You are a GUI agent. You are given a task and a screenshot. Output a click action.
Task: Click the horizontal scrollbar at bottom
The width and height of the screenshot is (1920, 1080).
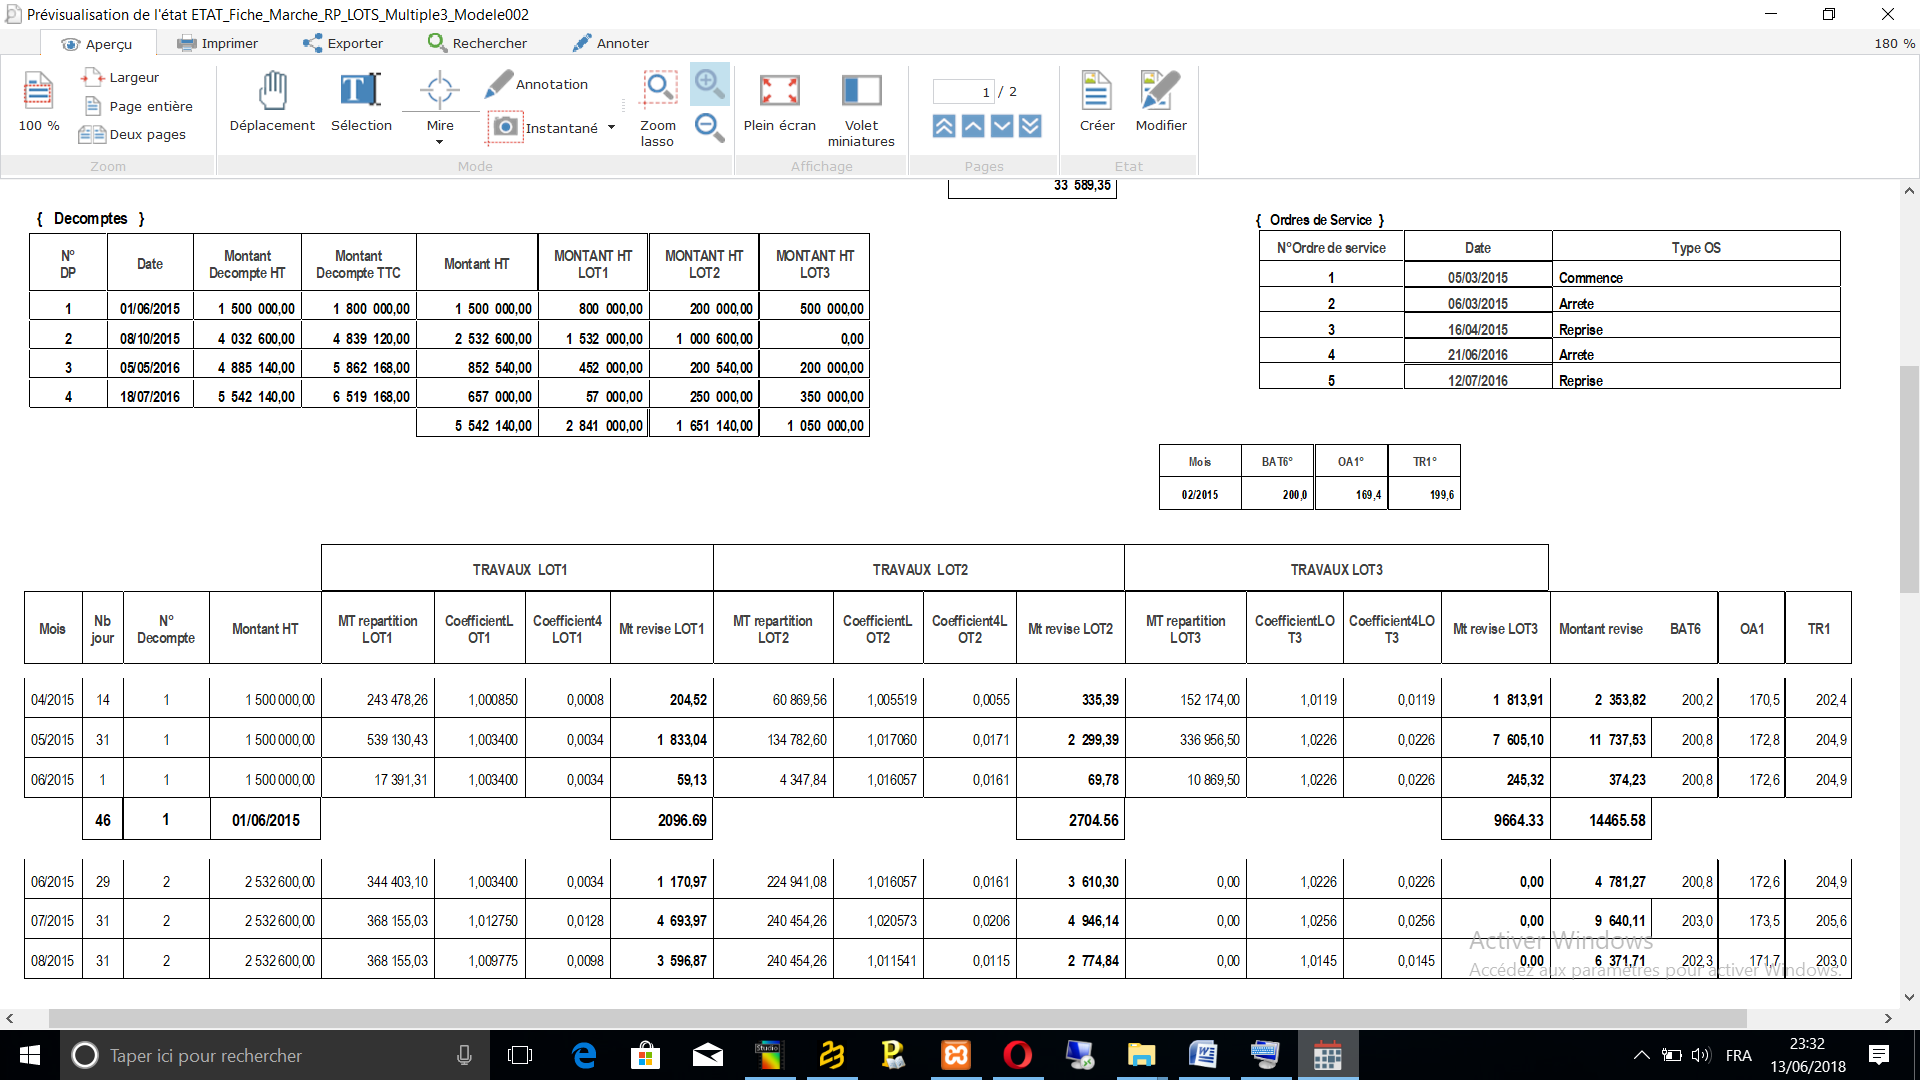coord(897,1018)
